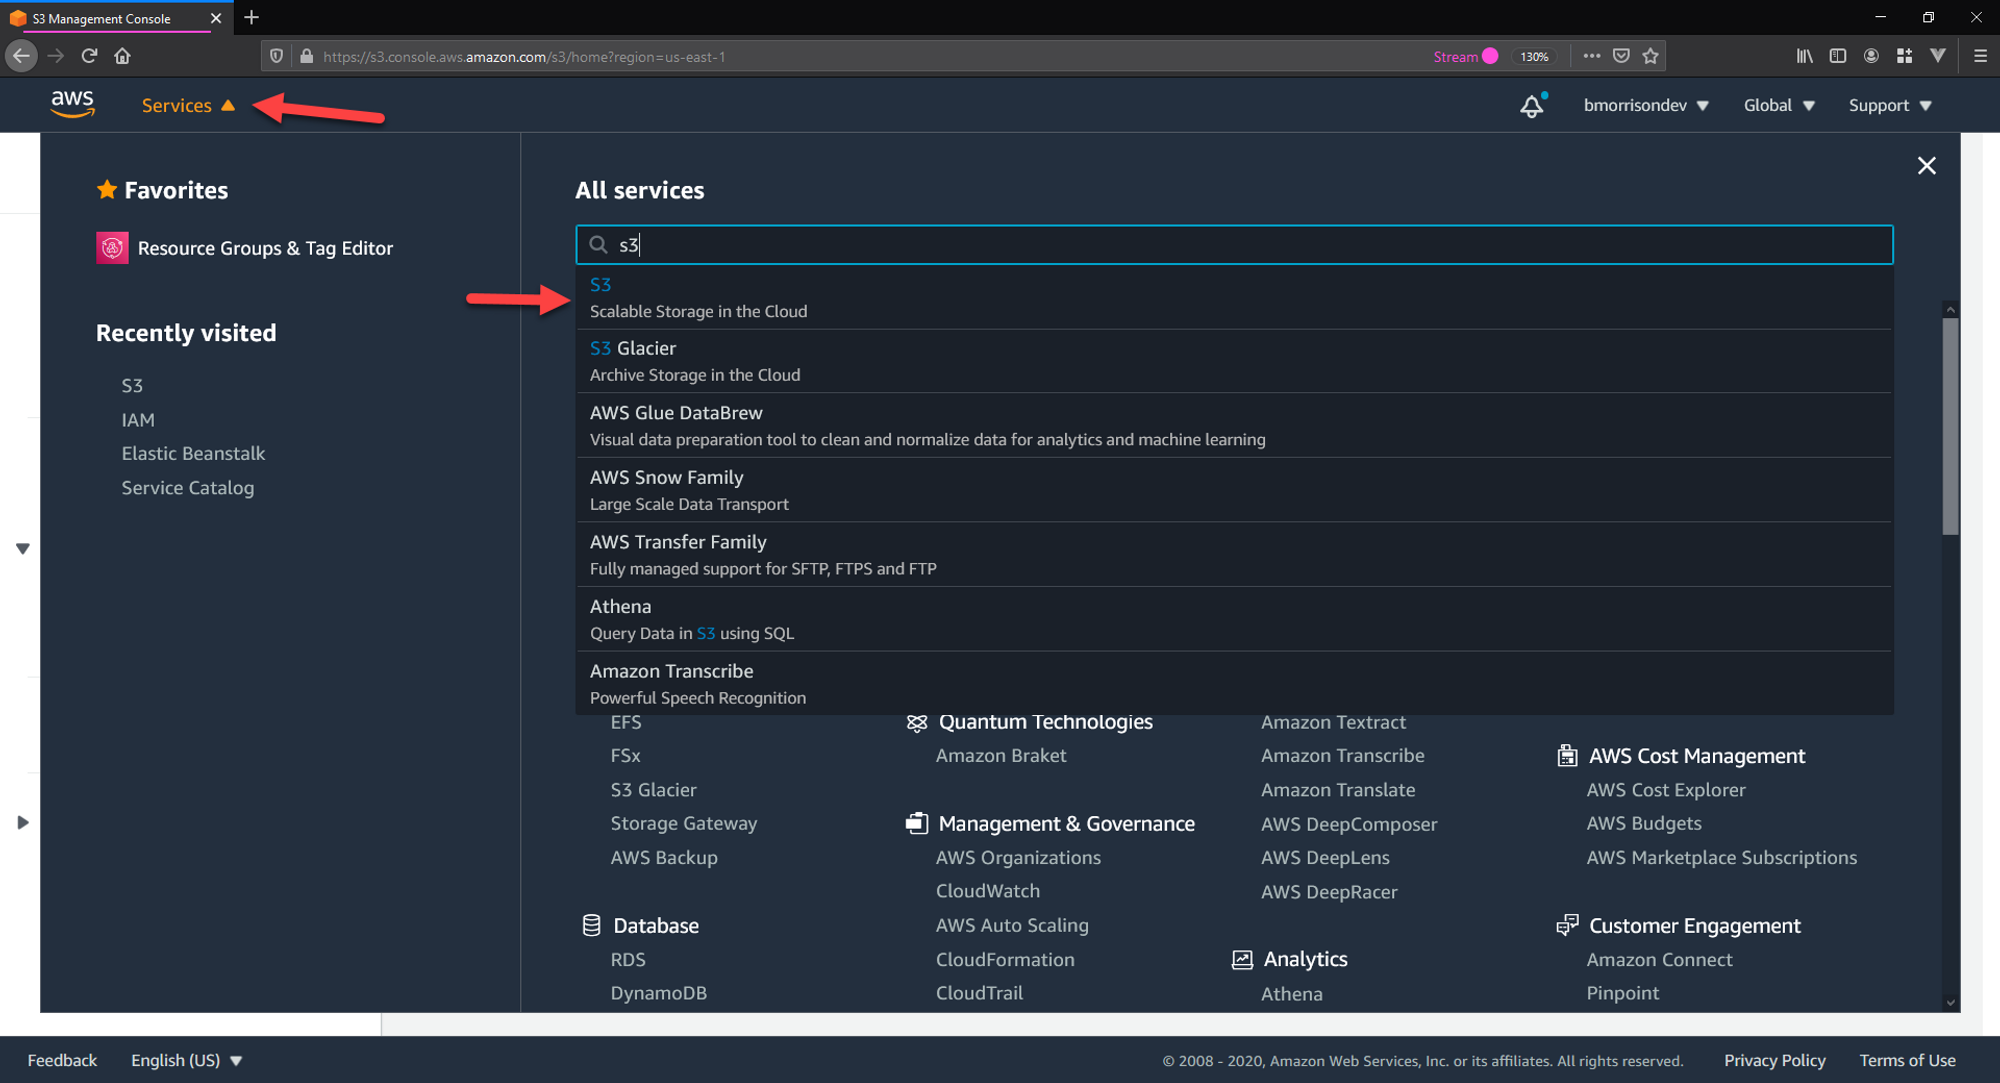Open browser page actions ellipsis
The image size is (2000, 1083).
(1592, 56)
